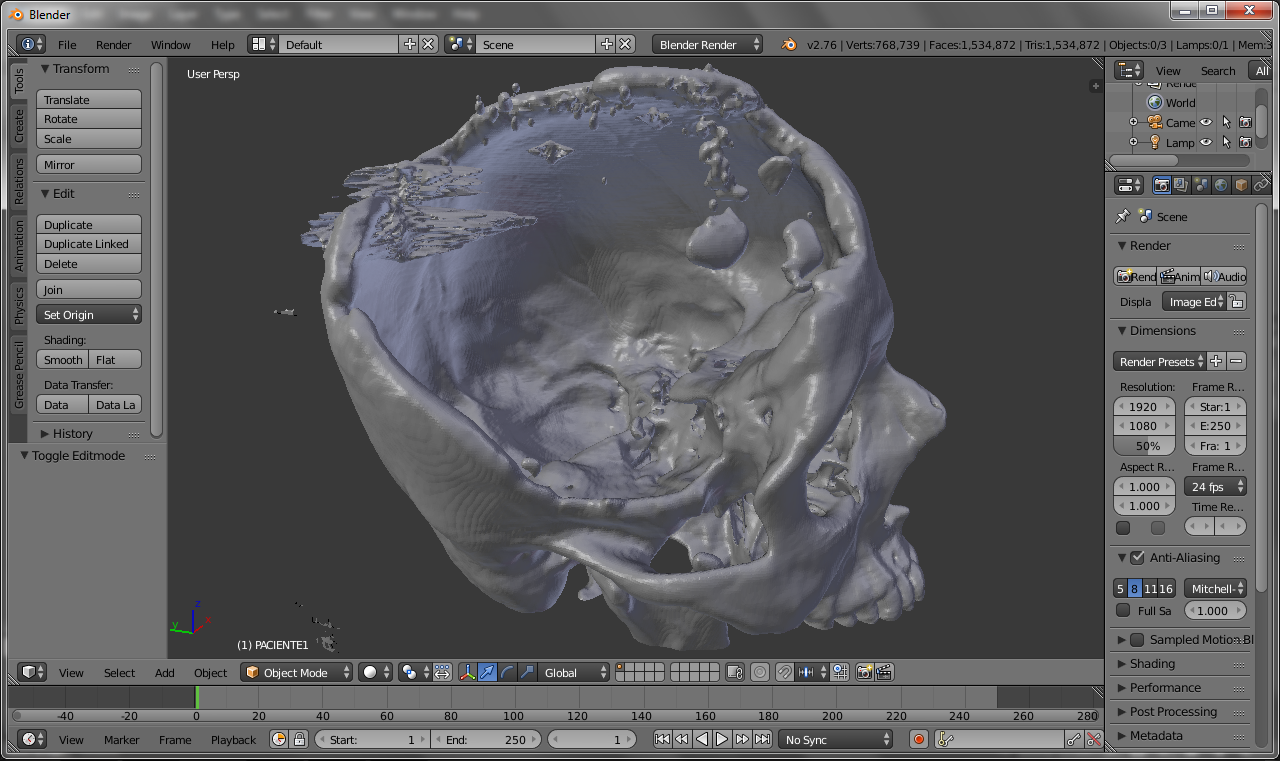Click the pin icon beside Scene
The height and width of the screenshot is (761, 1280).
(1122, 216)
